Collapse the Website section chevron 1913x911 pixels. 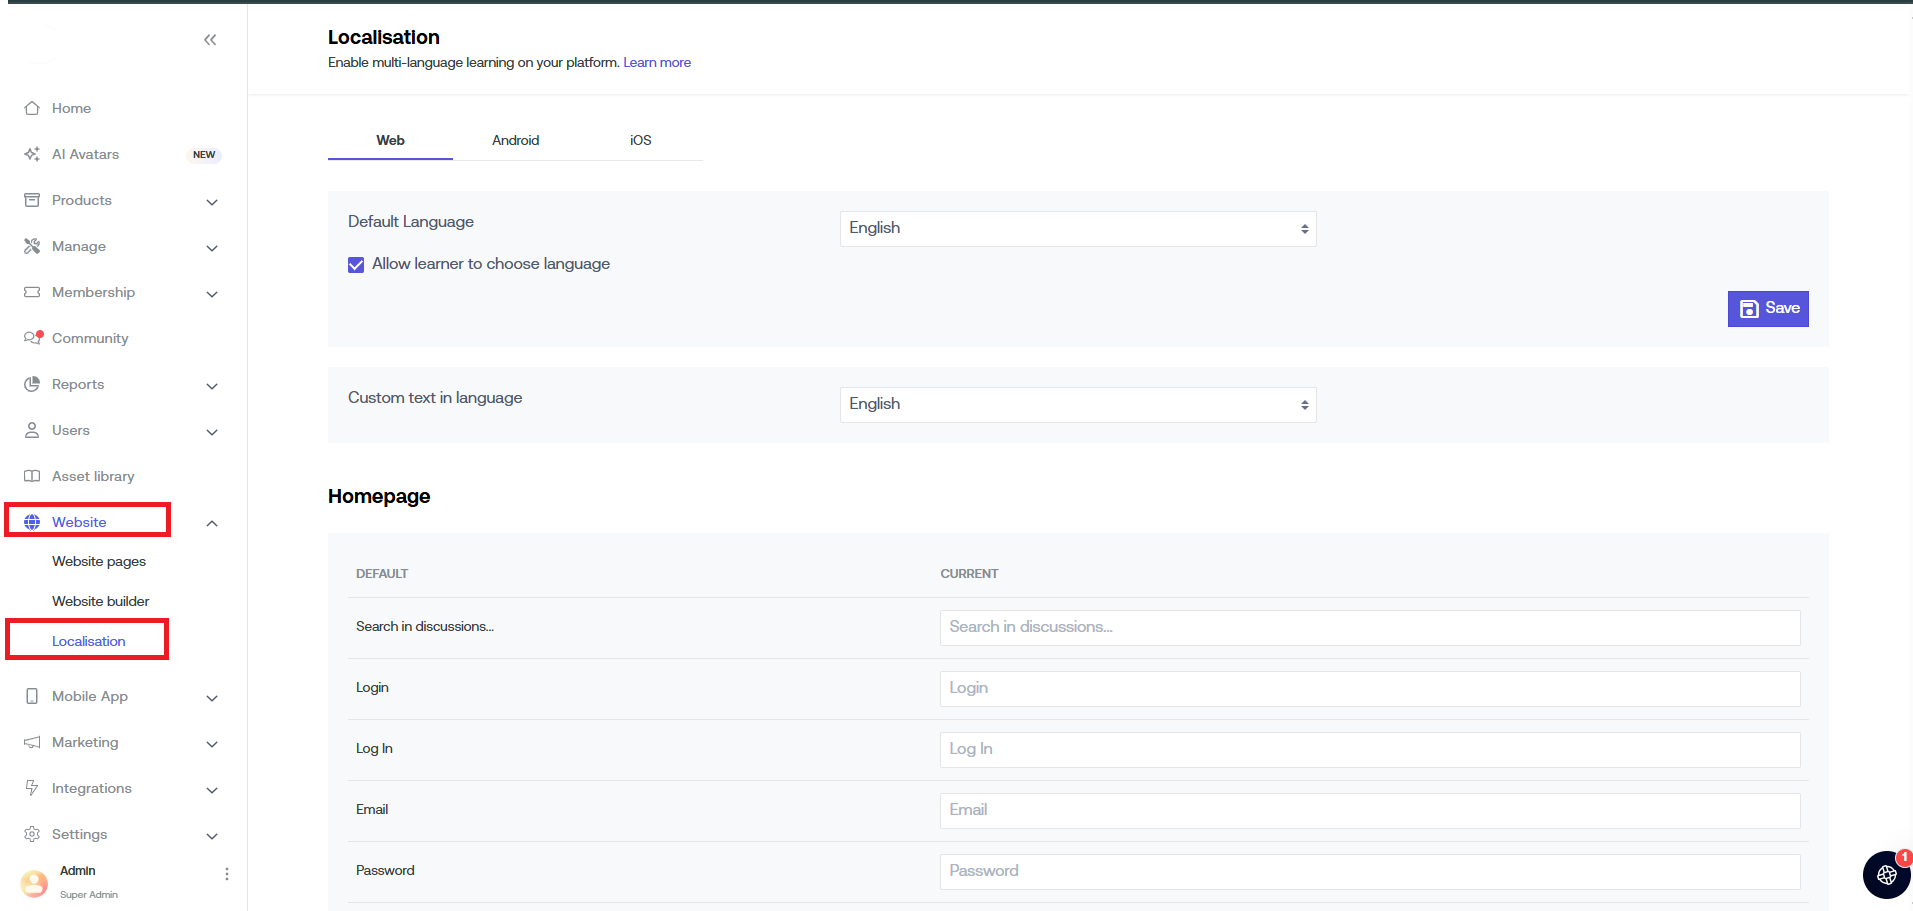click(x=212, y=524)
